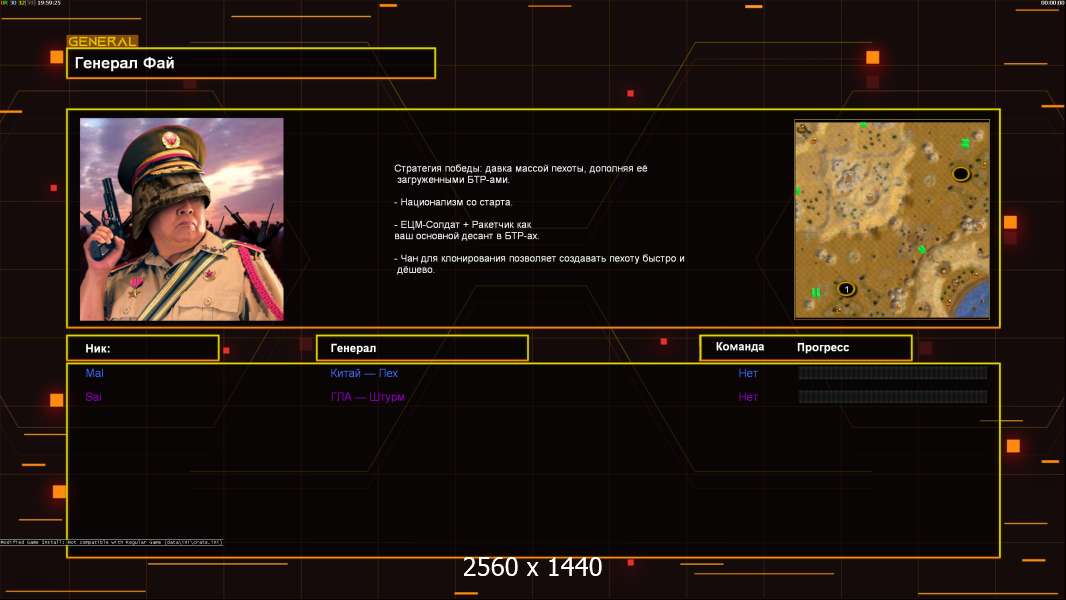Screen dimensions: 1066x600
Task: Select the 'Генерал' column header
Action: point(422,348)
